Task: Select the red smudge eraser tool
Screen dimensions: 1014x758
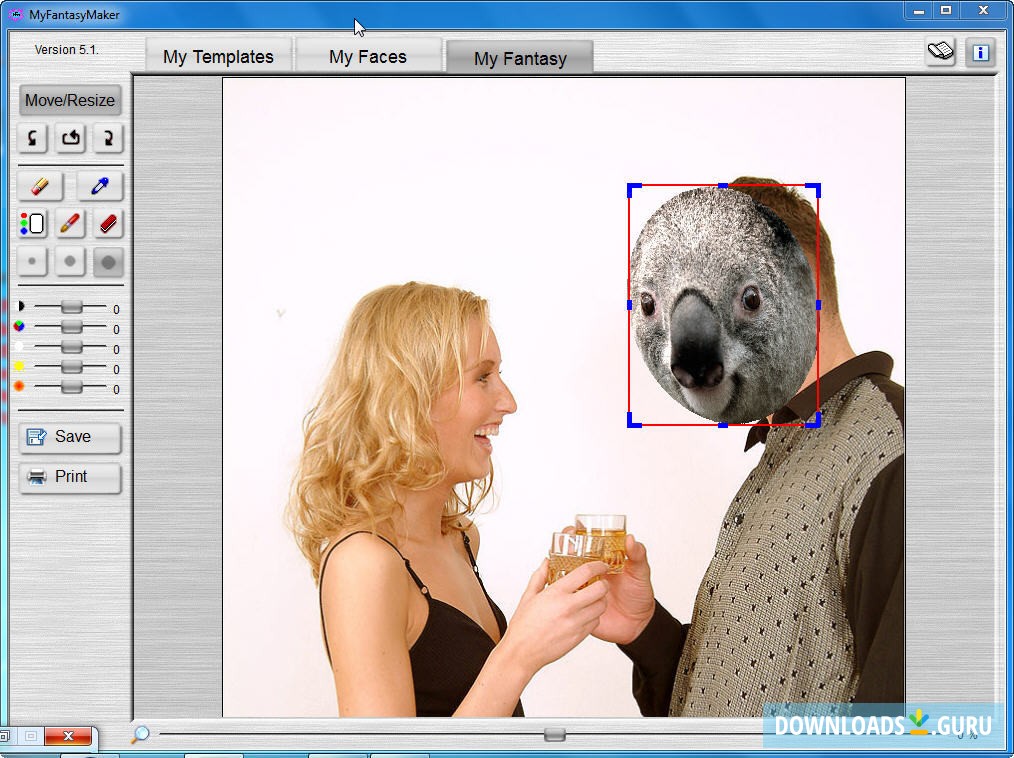Action: point(108,223)
